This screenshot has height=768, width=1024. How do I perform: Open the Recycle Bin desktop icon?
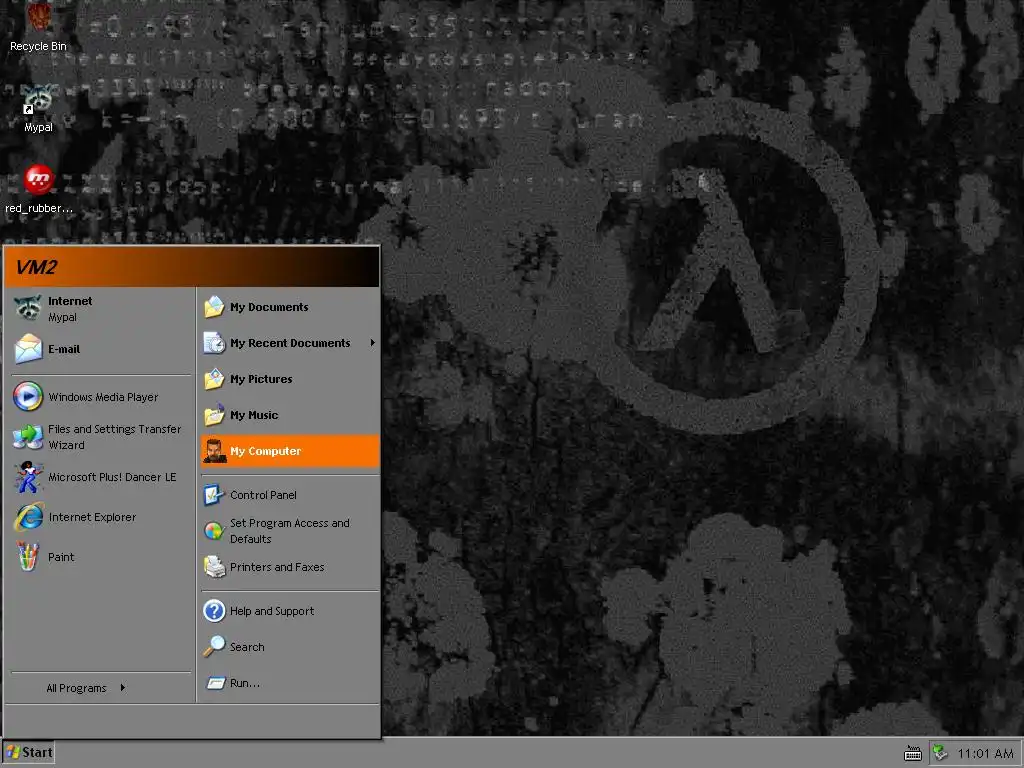(x=38, y=18)
